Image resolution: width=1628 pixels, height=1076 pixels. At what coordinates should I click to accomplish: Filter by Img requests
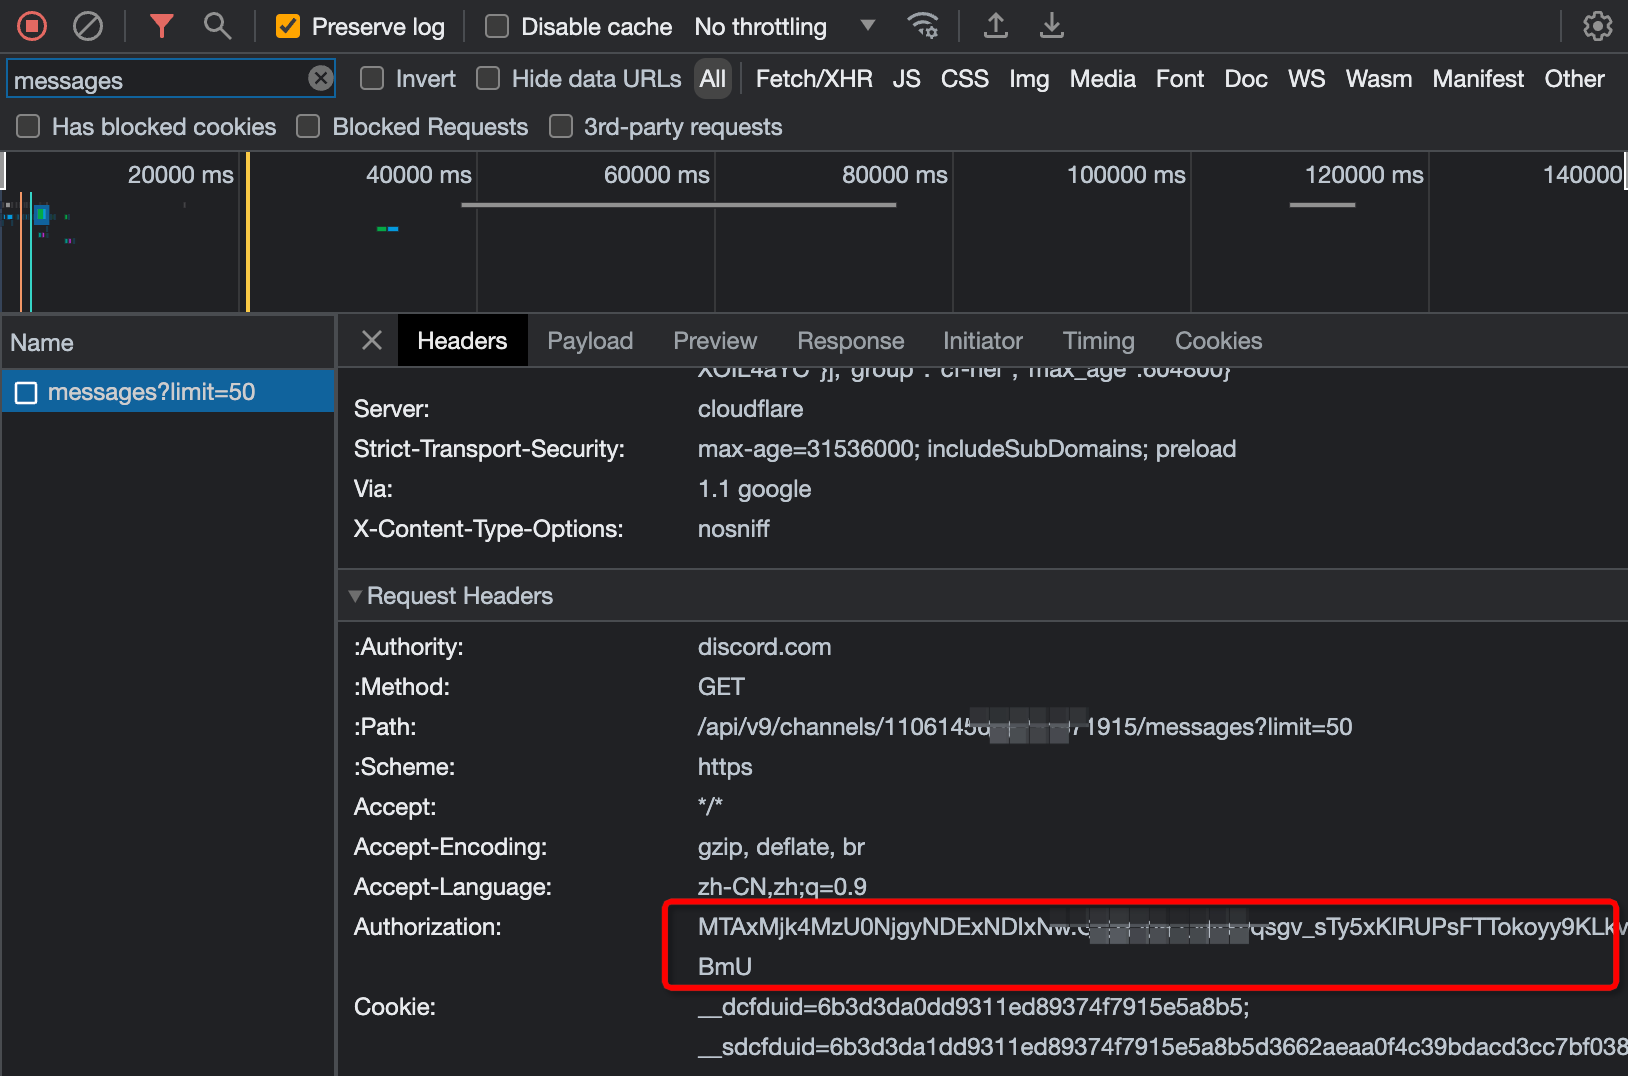(1029, 79)
